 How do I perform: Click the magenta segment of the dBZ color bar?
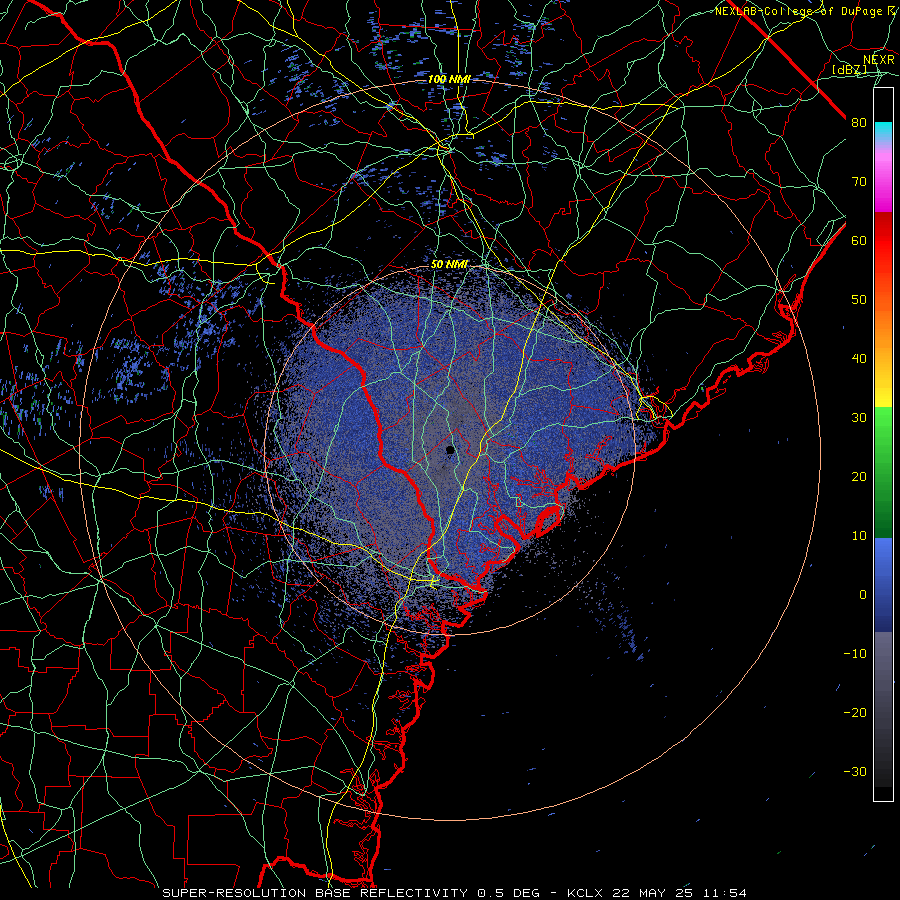[883, 184]
